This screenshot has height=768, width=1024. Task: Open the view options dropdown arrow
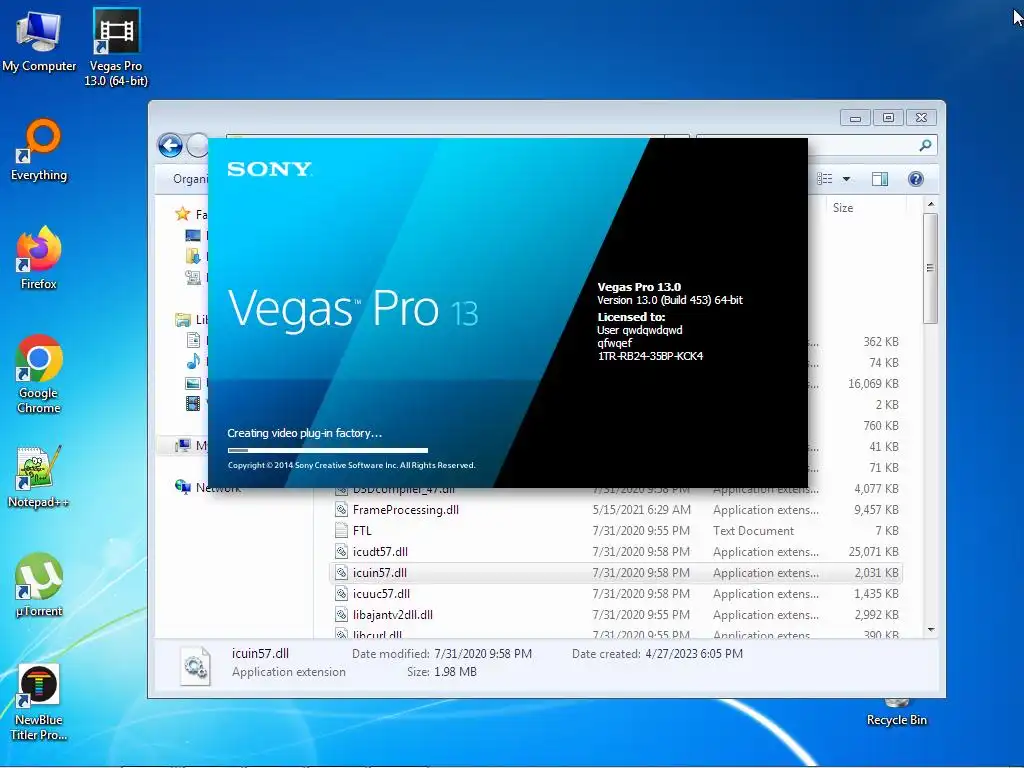pos(846,179)
